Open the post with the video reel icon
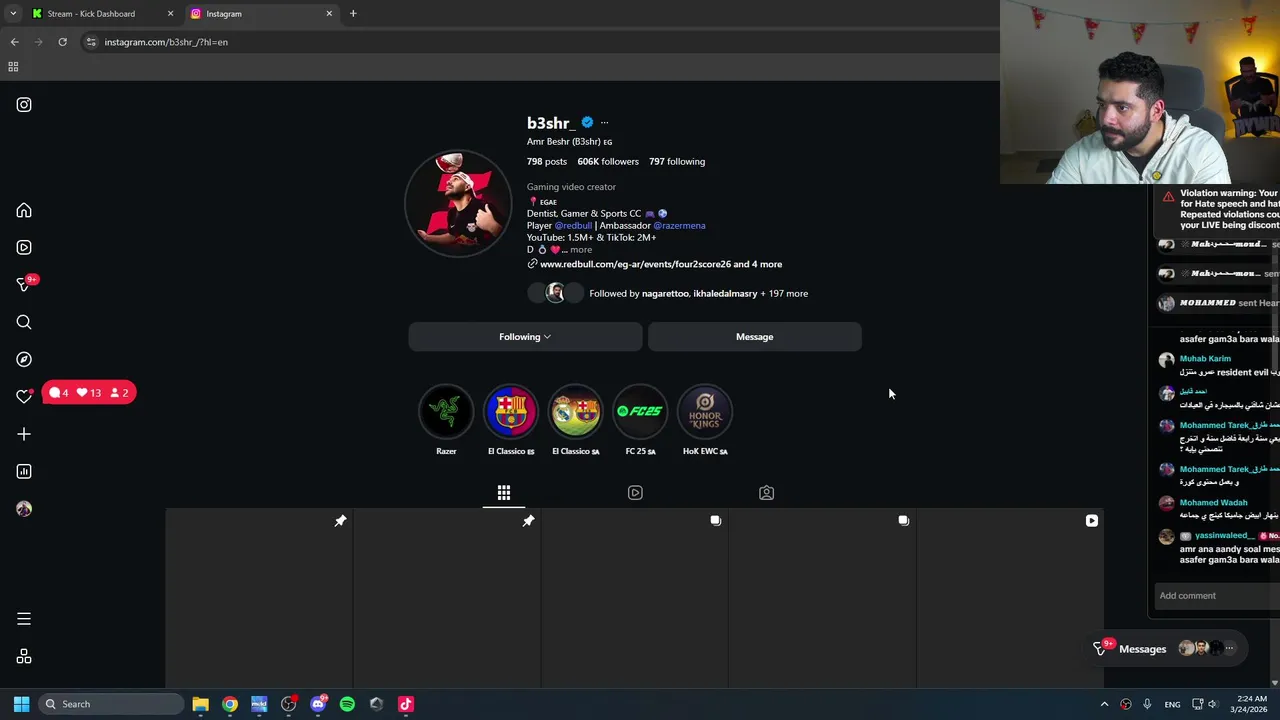This screenshot has width=1280, height=720. 1010,598
